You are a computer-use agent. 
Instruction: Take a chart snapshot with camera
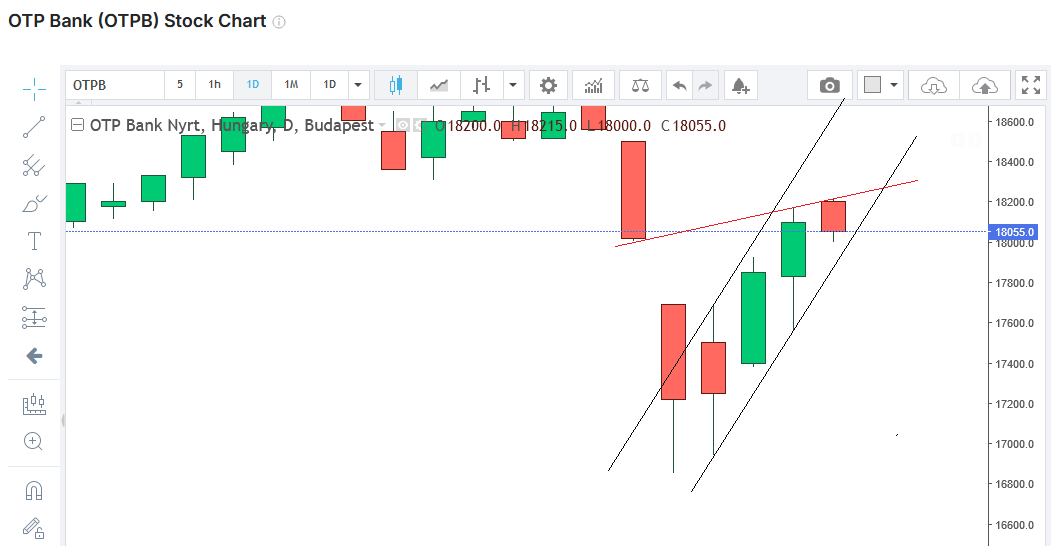(829, 85)
